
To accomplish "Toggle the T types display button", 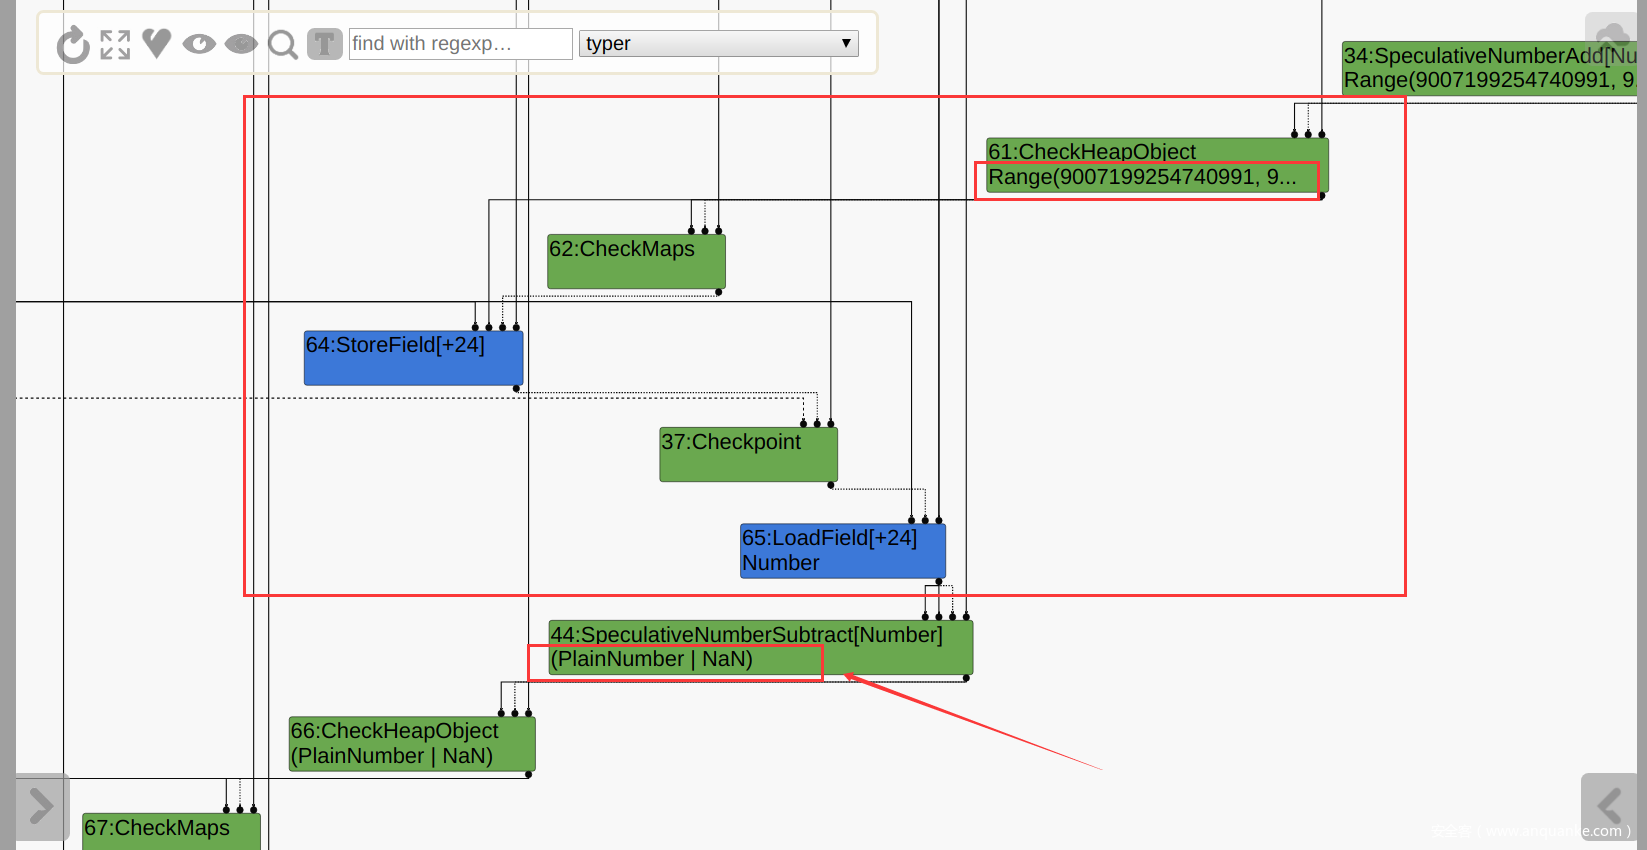I will [x=324, y=44].
